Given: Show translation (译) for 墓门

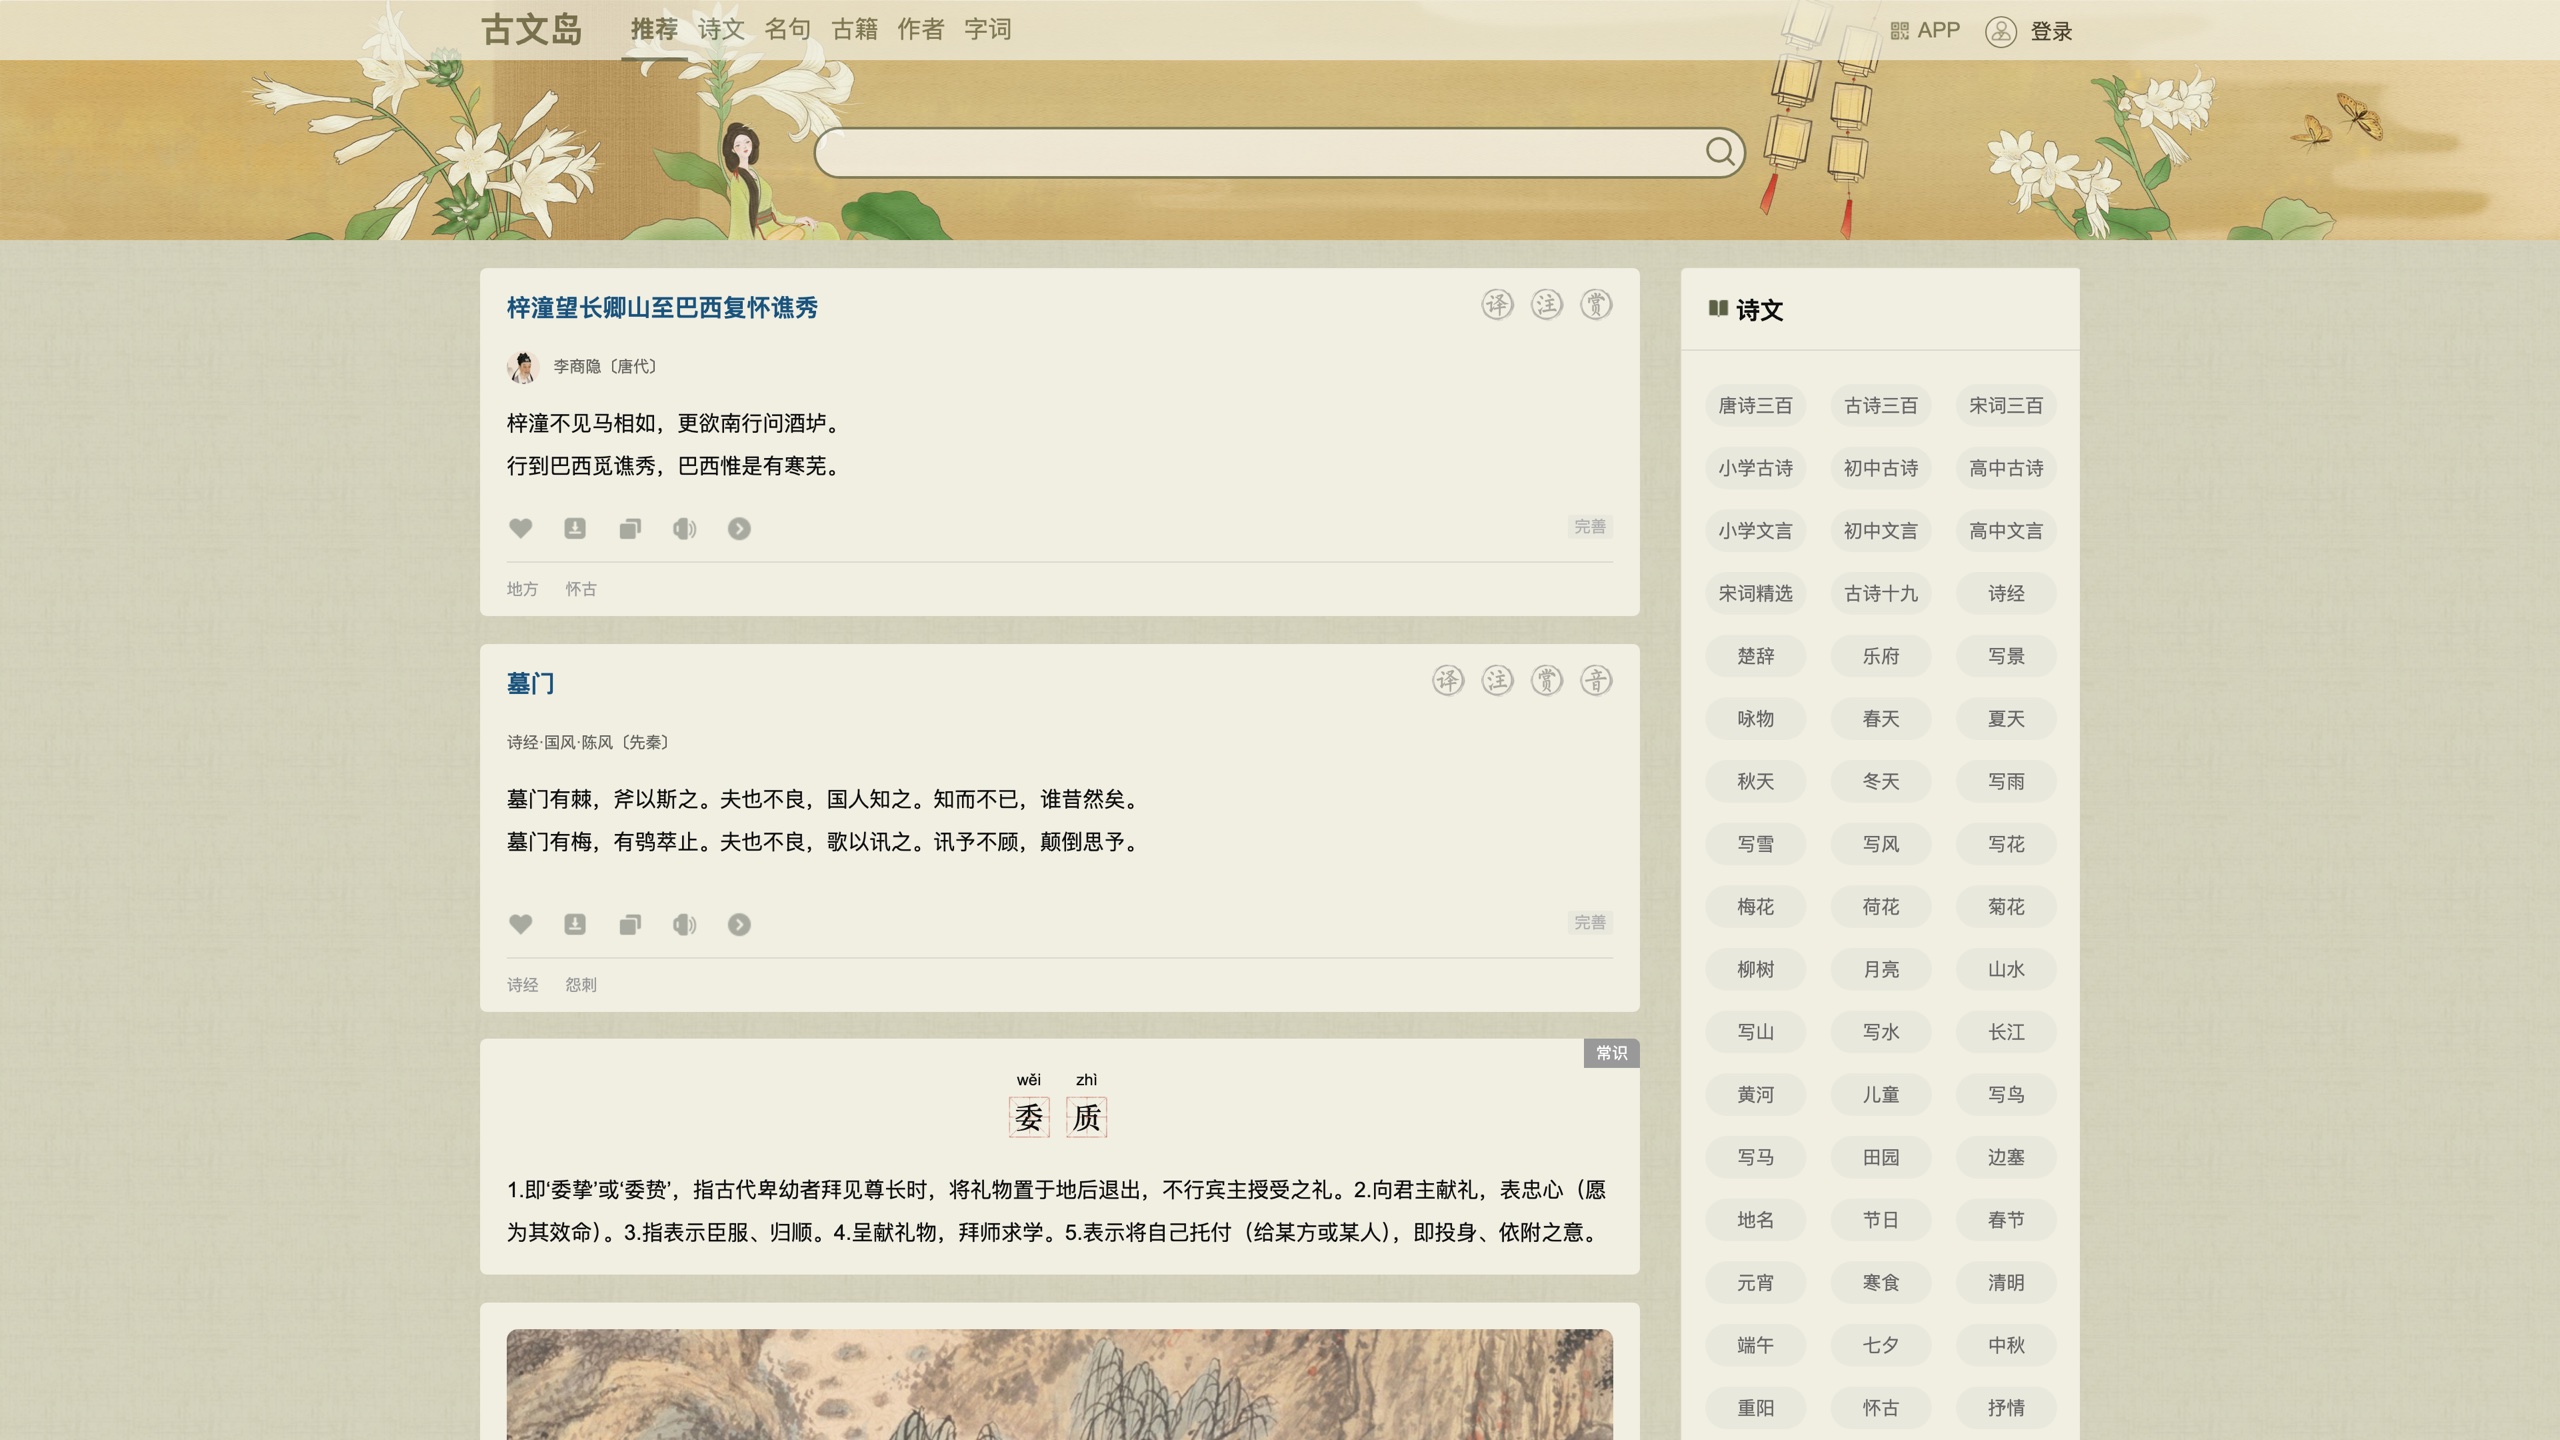Looking at the screenshot, I should coord(1448,681).
